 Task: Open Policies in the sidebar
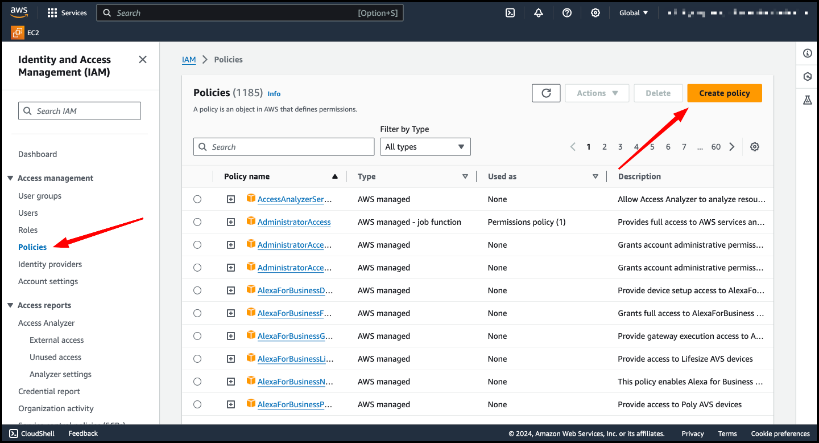[x=32, y=247]
